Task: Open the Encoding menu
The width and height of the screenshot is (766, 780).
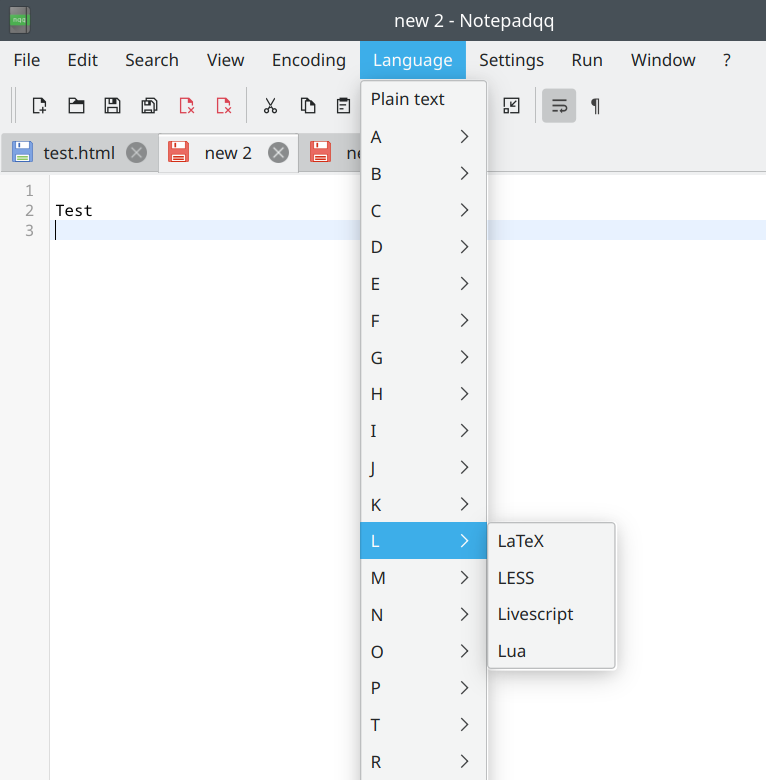Action: pyautogui.click(x=309, y=60)
